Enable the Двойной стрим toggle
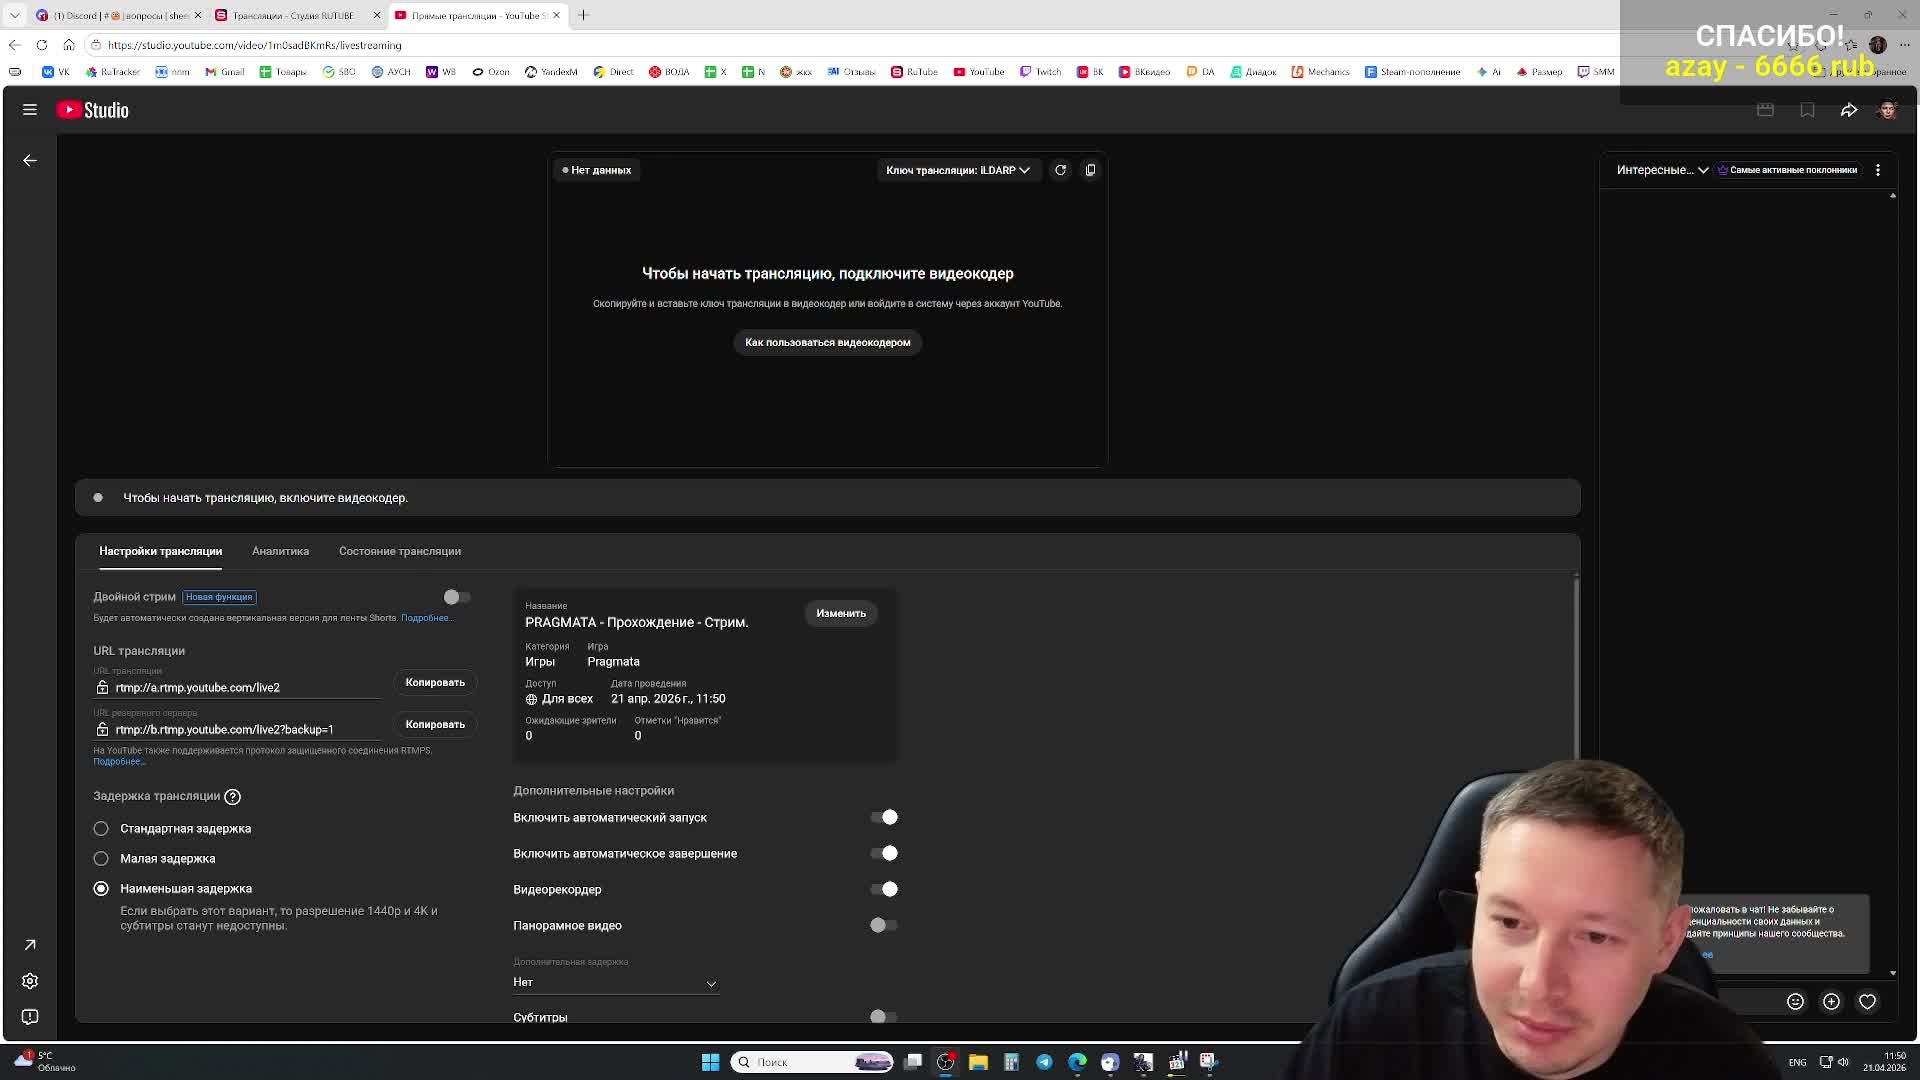Viewport: 1920px width, 1080px height. tap(457, 597)
